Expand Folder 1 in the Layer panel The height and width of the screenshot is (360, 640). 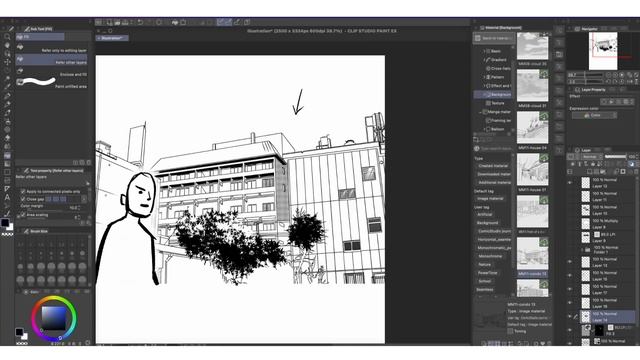click(x=582, y=249)
